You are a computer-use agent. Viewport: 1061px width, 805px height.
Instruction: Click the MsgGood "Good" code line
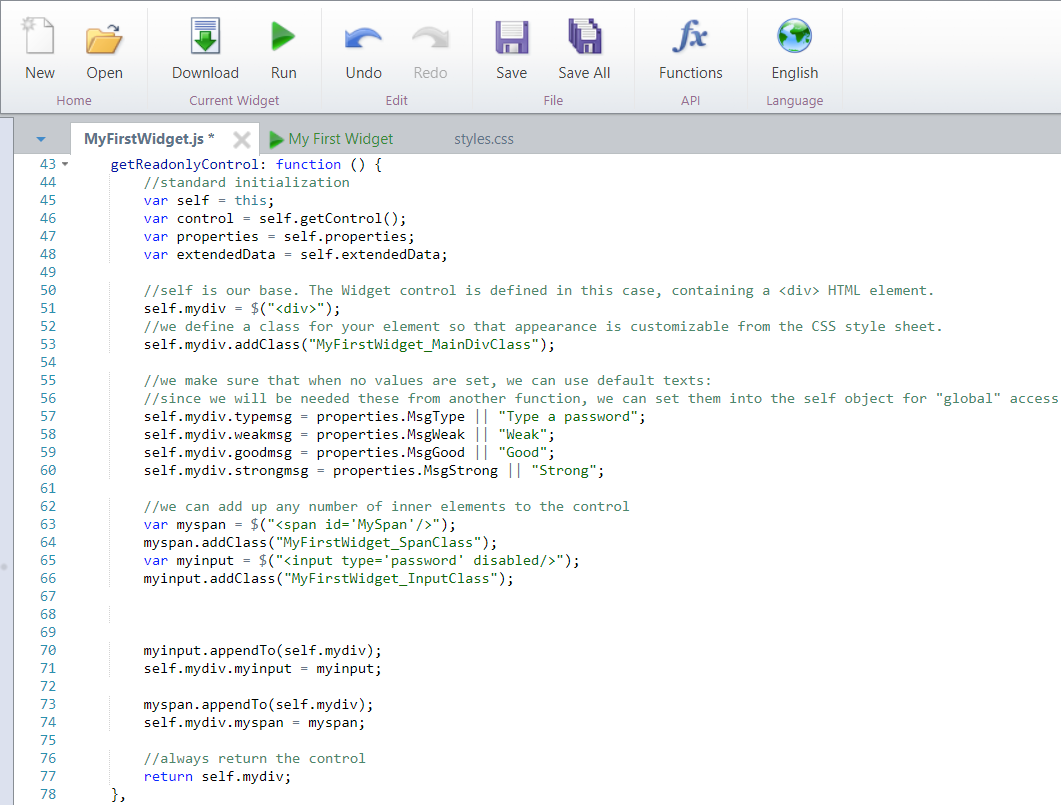pyautogui.click(x=349, y=453)
